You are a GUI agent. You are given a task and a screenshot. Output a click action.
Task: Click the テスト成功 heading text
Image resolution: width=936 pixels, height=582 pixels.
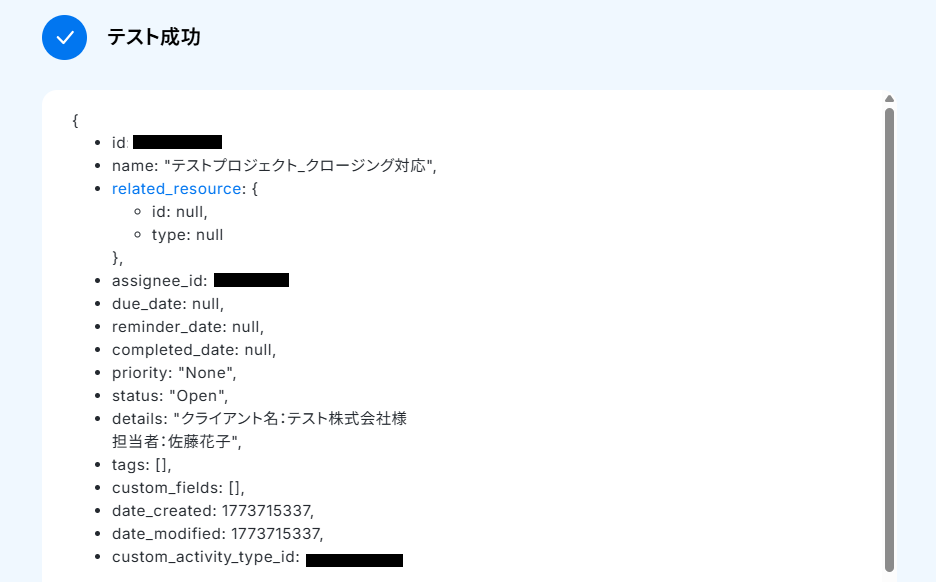[153, 38]
